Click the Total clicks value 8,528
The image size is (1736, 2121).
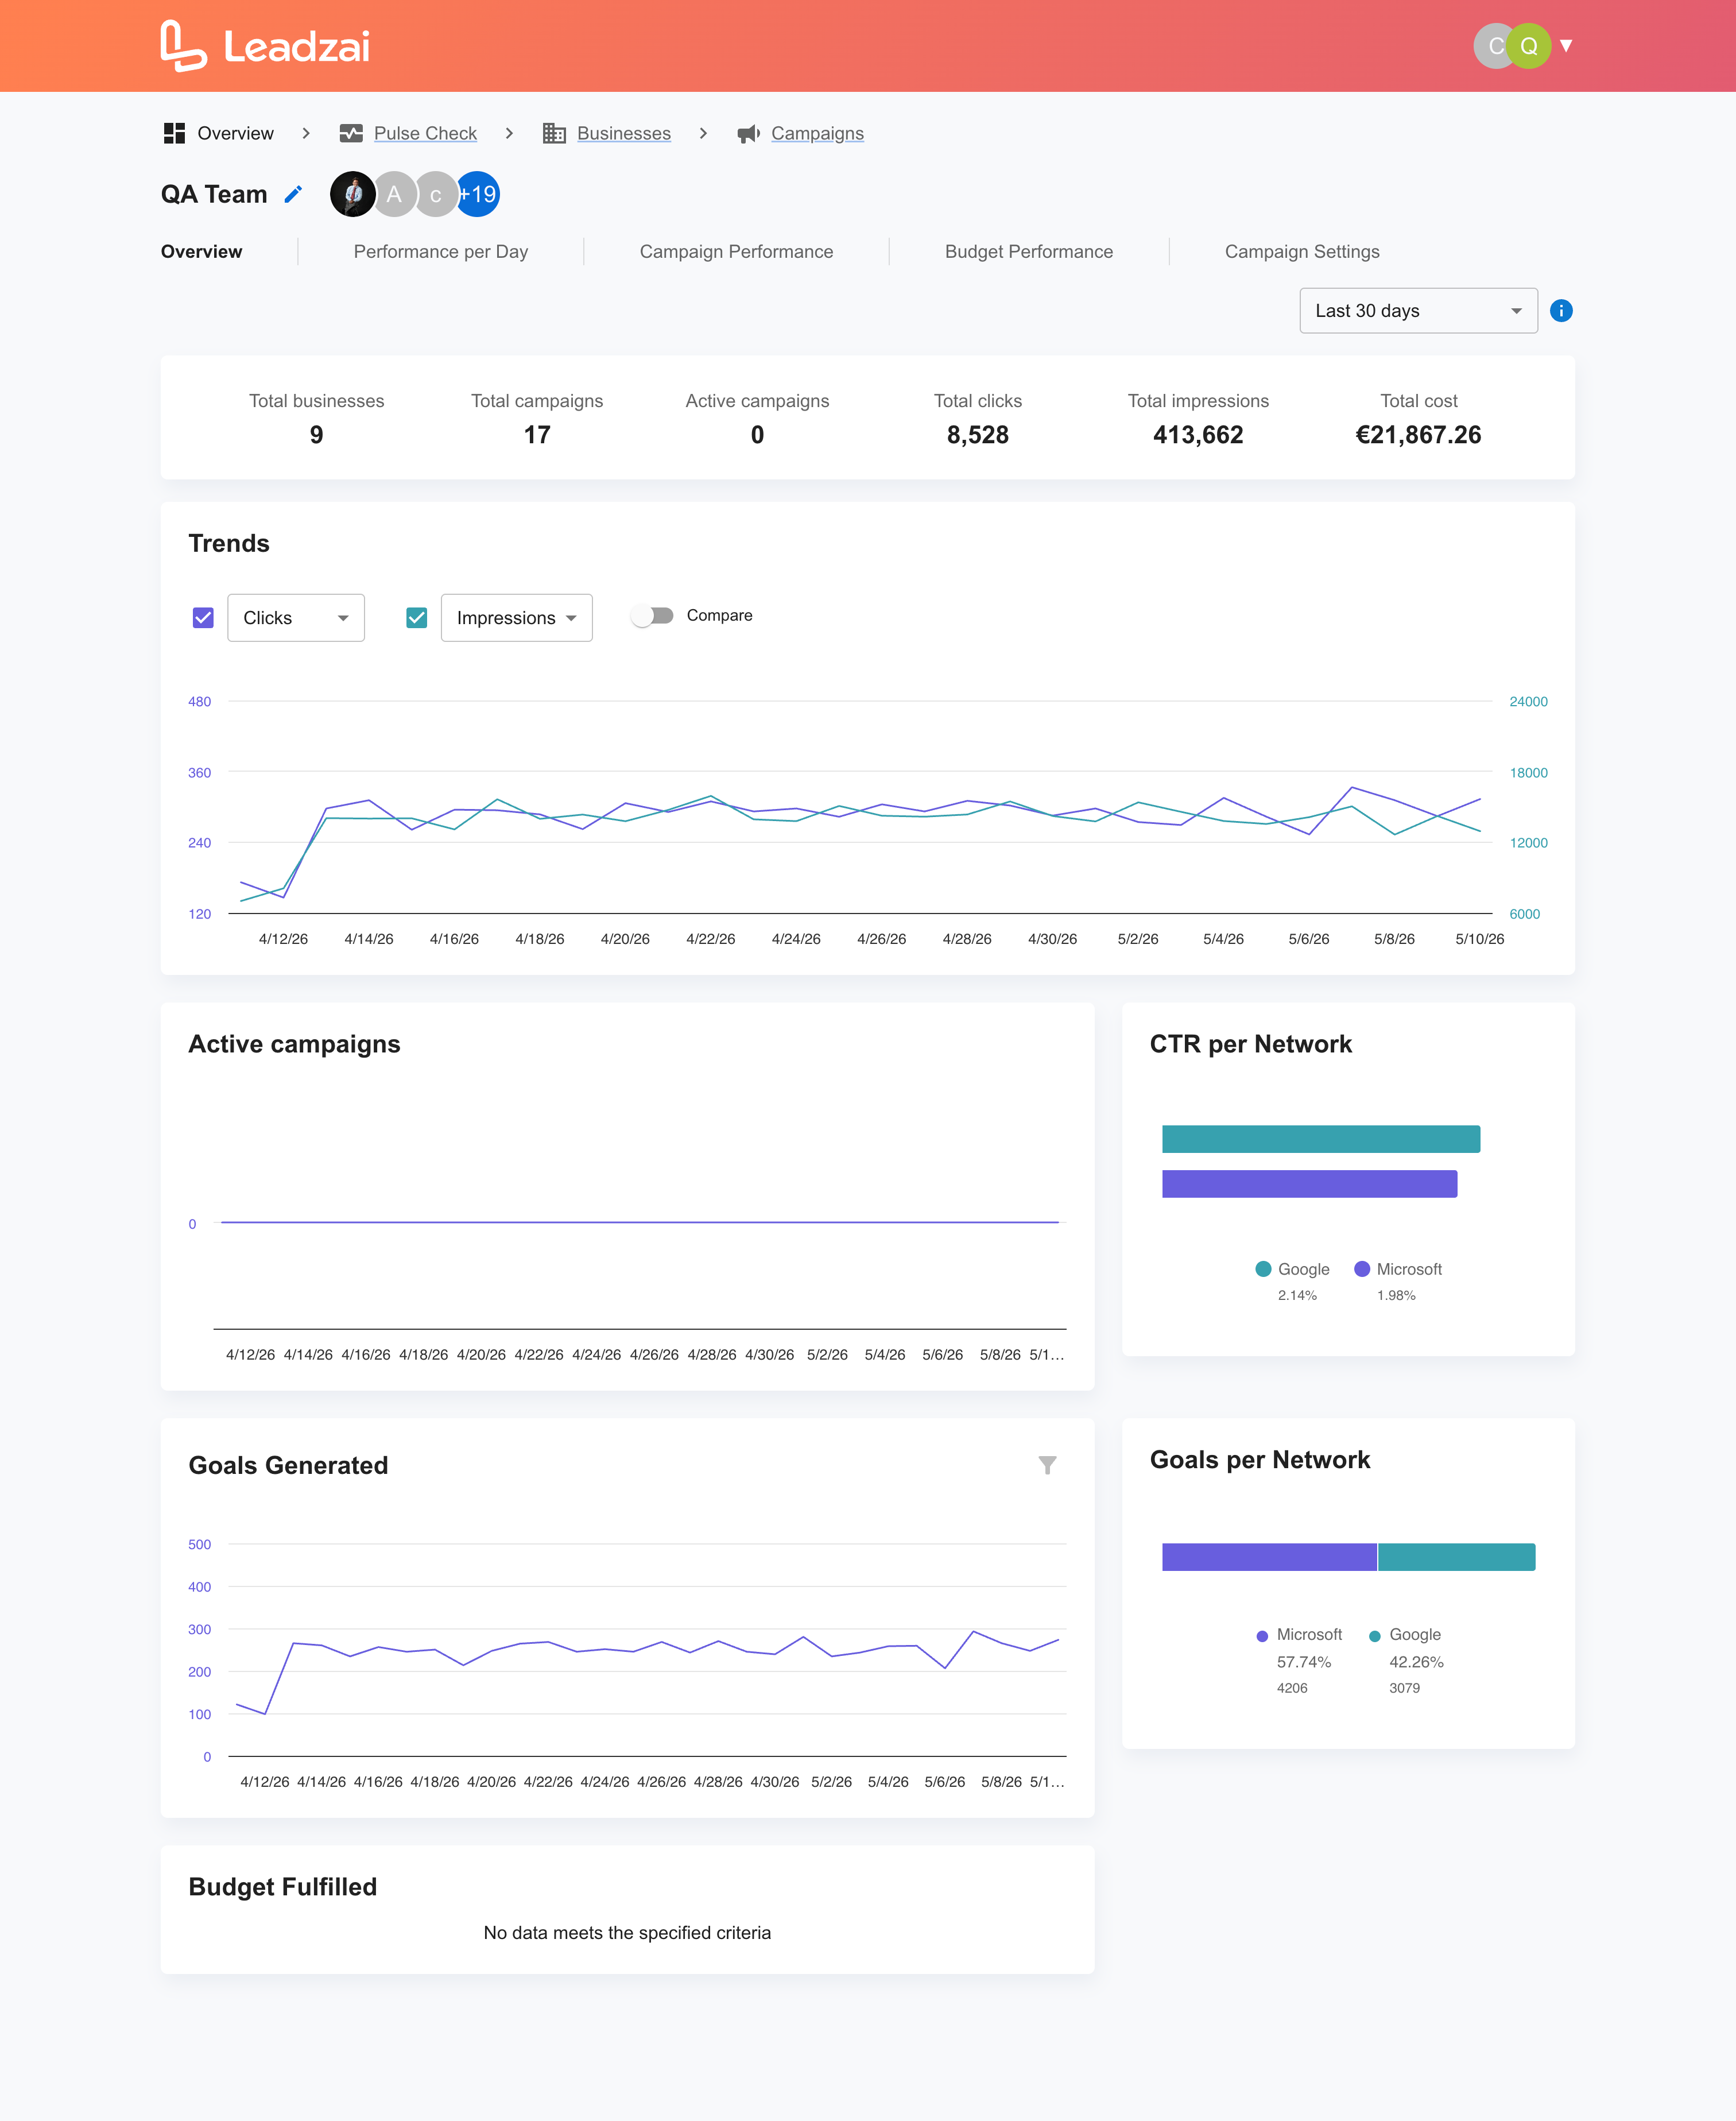(978, 435)
